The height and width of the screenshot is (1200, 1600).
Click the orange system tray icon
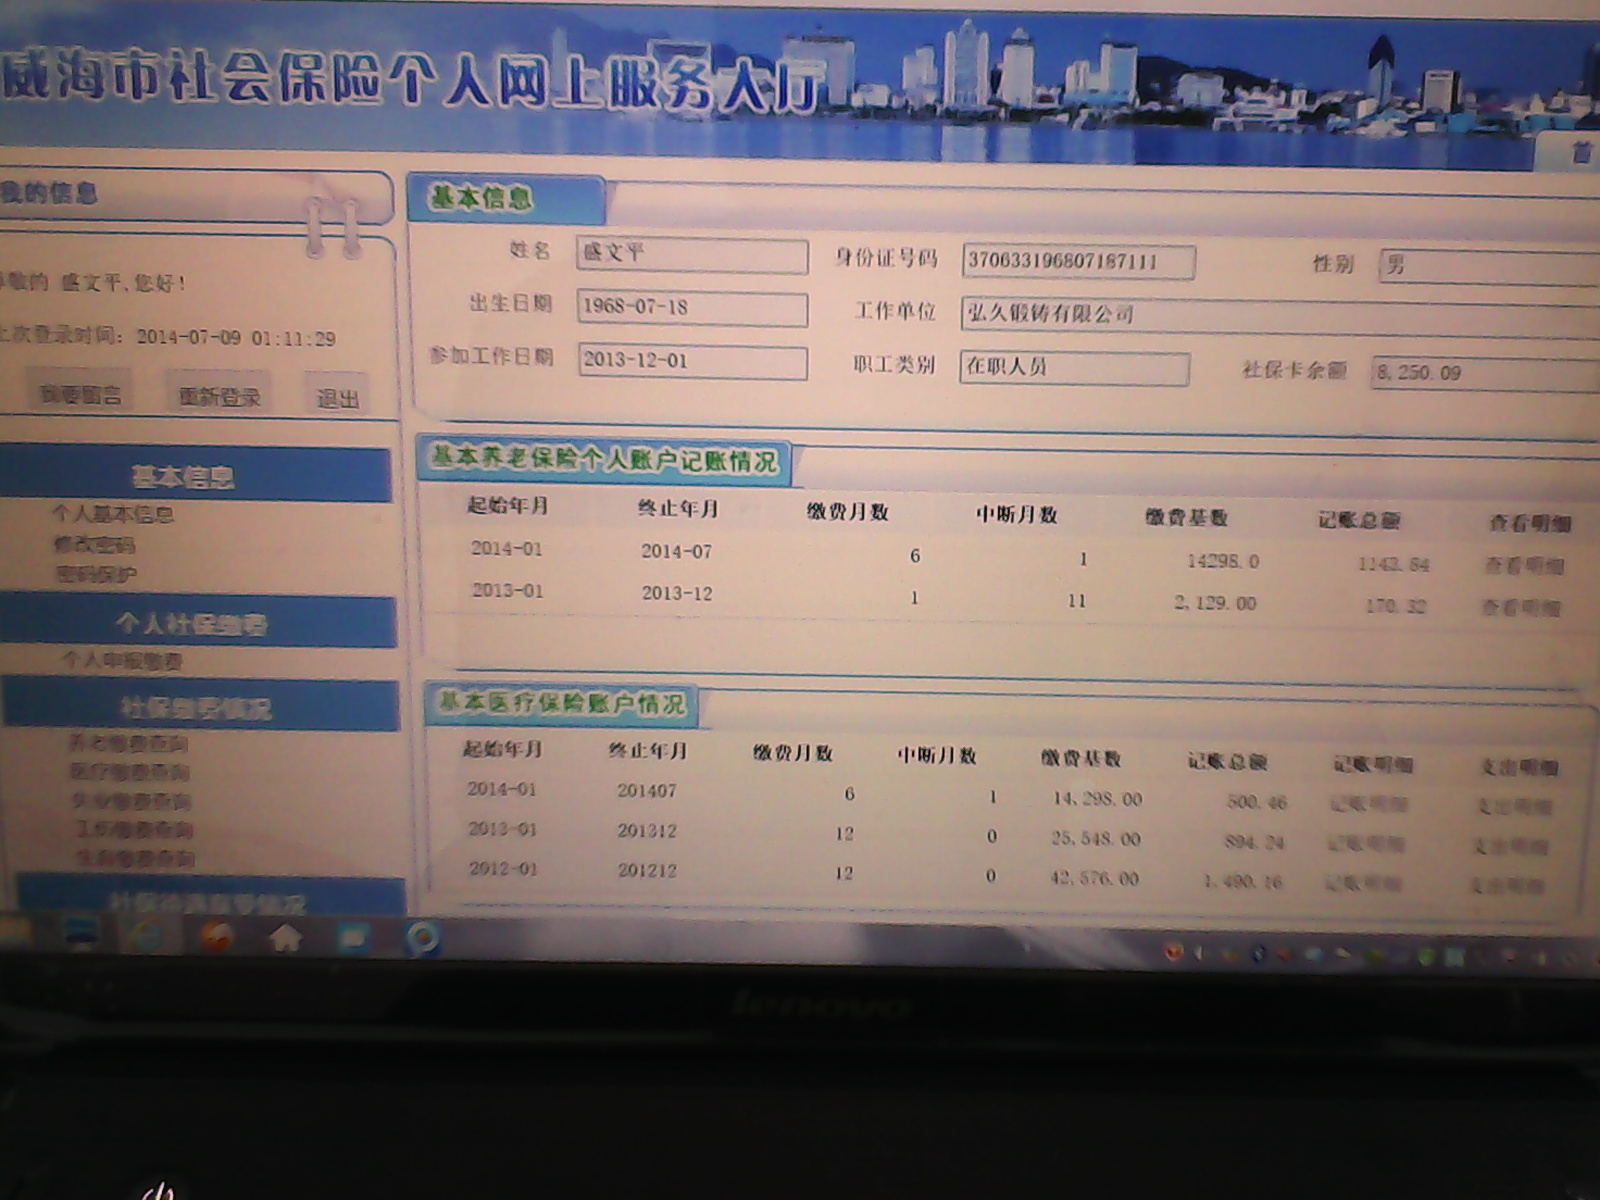(1174, 951)
